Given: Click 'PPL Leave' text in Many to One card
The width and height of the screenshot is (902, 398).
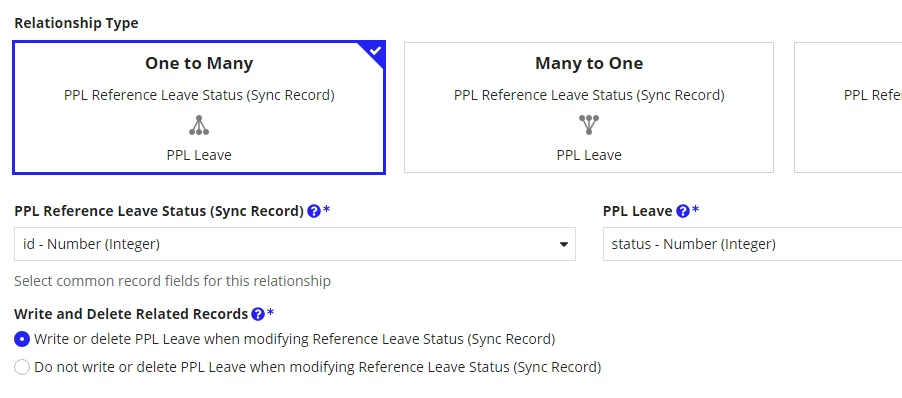Looking at the screenshot, I should pyautogui.click(x=588, y=155).
